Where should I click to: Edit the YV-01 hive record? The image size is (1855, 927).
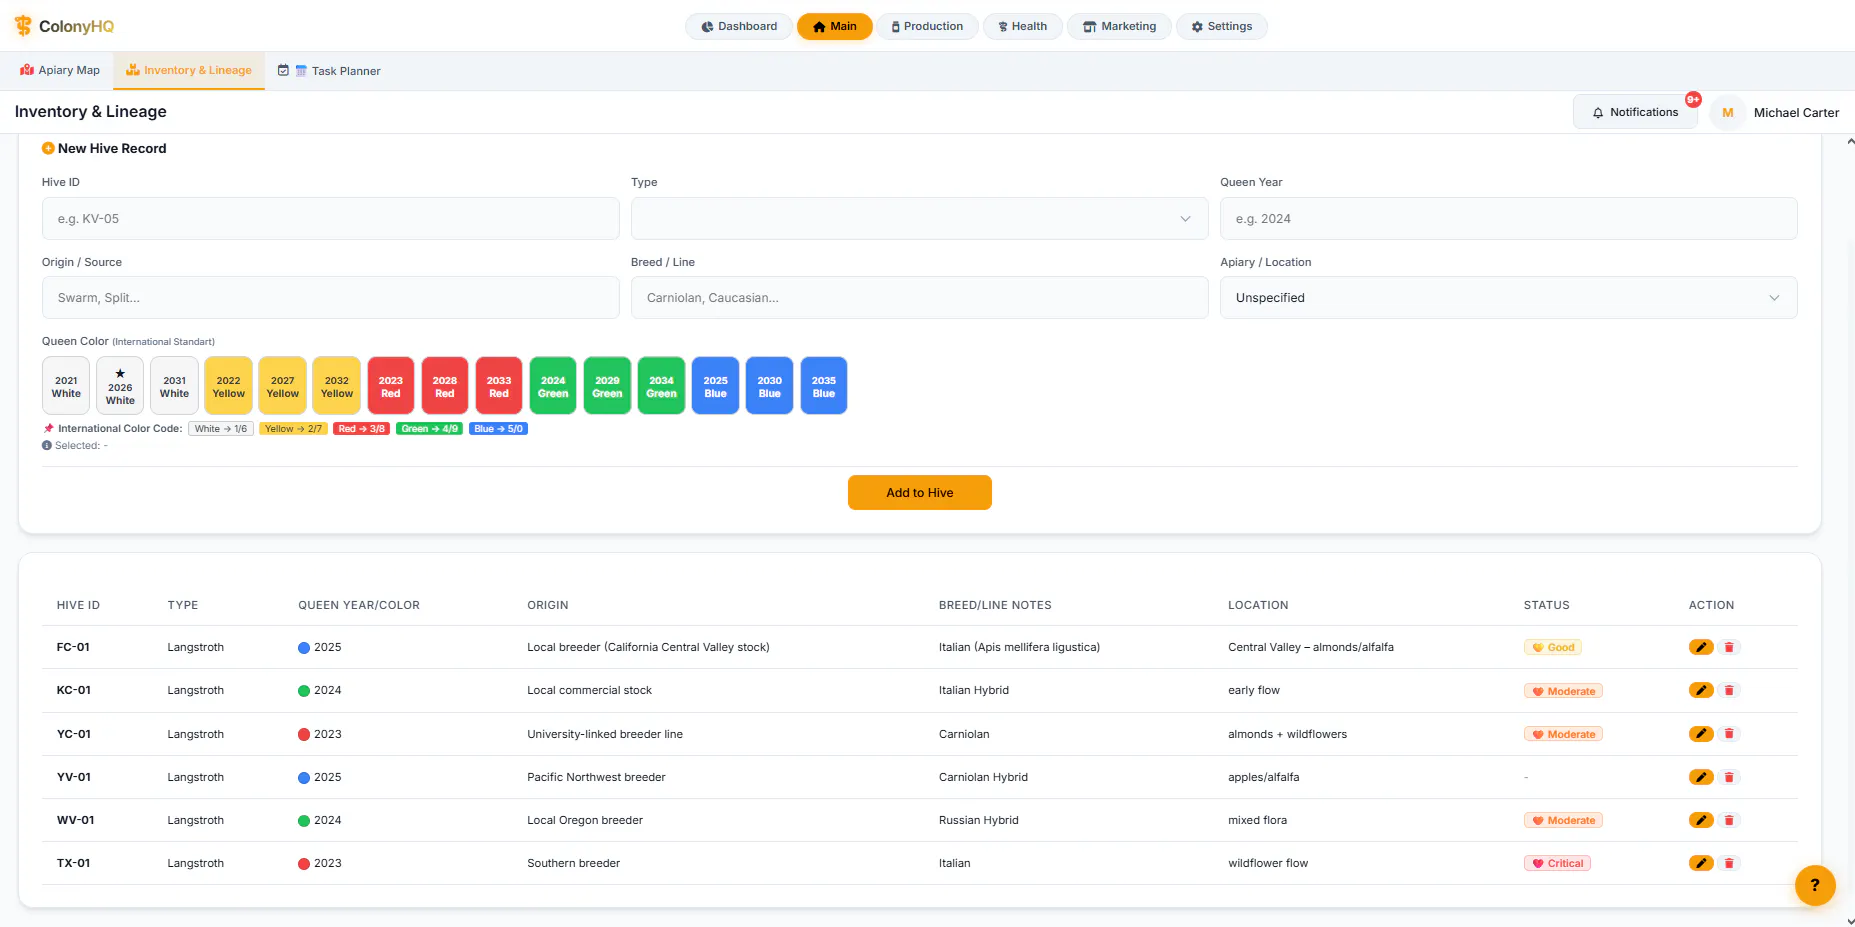point(1701,777)
